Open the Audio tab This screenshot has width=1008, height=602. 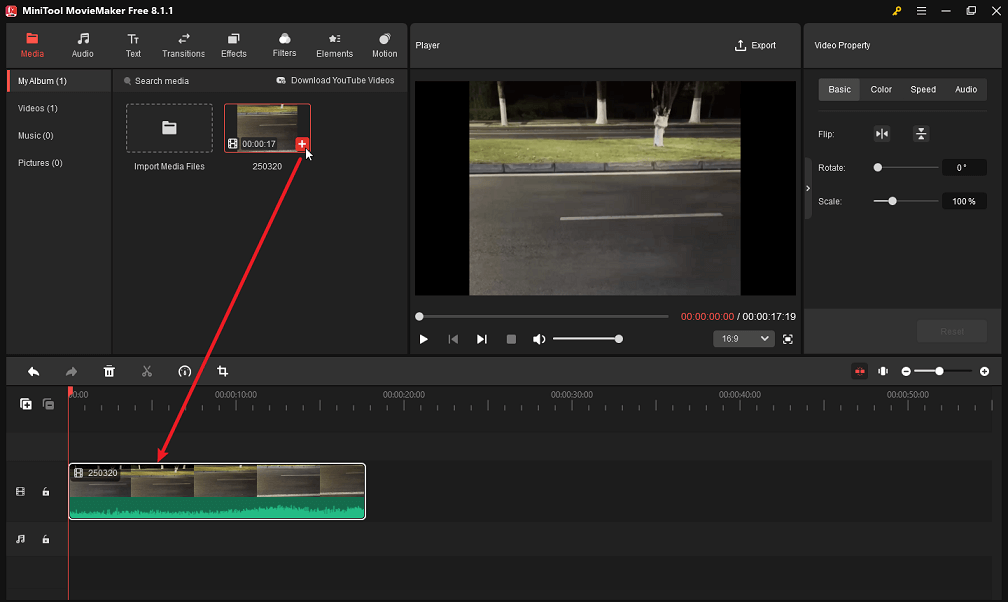coord(82,45)
